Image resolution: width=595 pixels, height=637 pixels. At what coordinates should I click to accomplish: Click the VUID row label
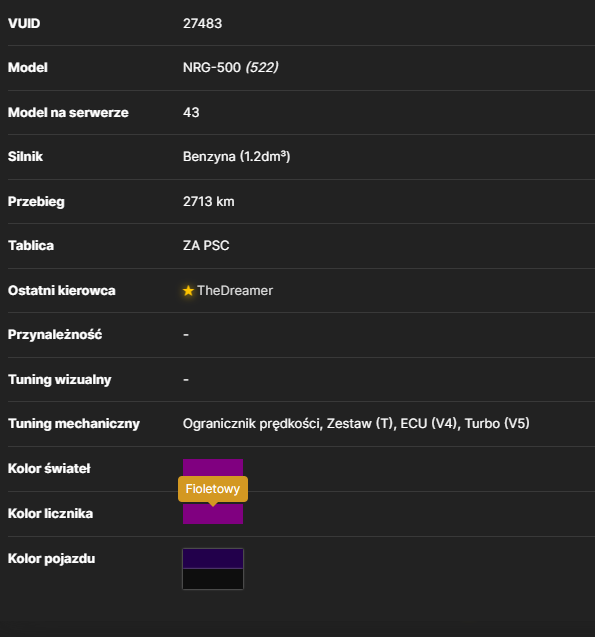(24, 24)
